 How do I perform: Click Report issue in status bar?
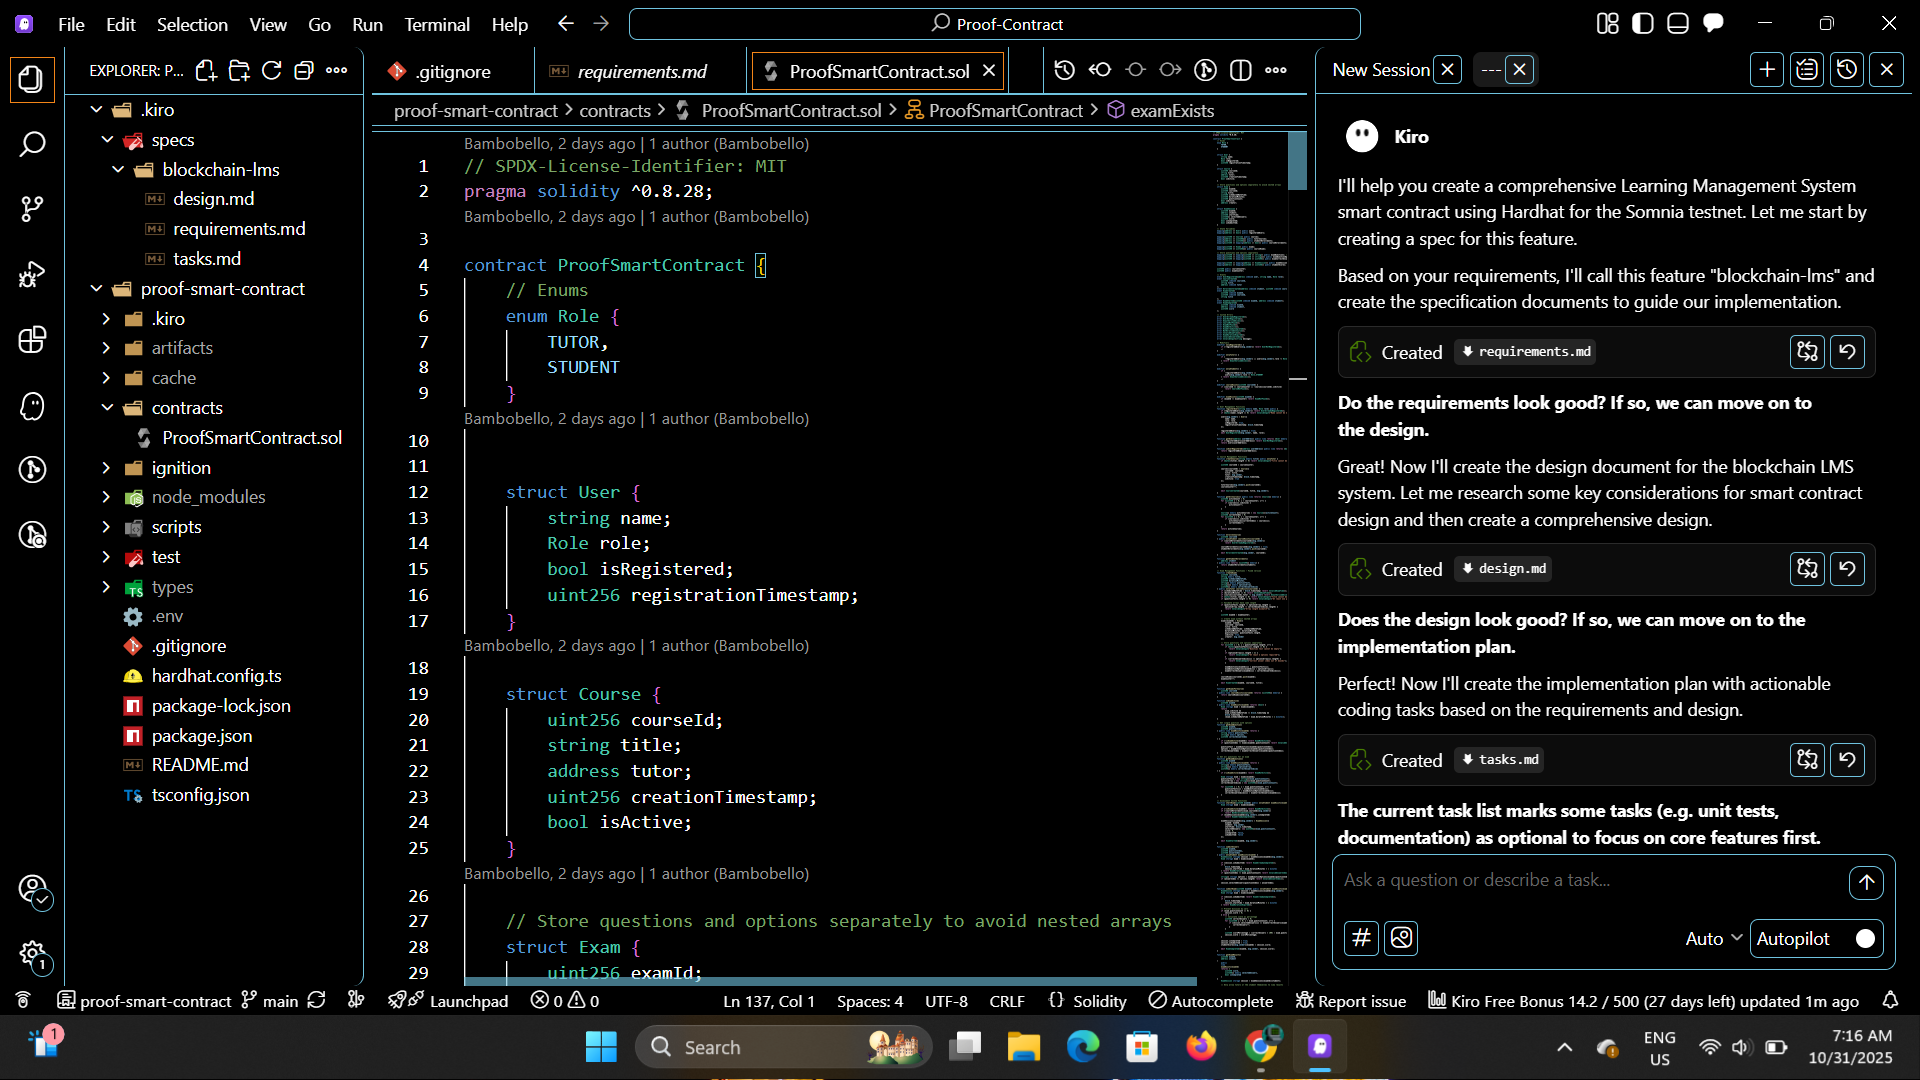1351,1001
